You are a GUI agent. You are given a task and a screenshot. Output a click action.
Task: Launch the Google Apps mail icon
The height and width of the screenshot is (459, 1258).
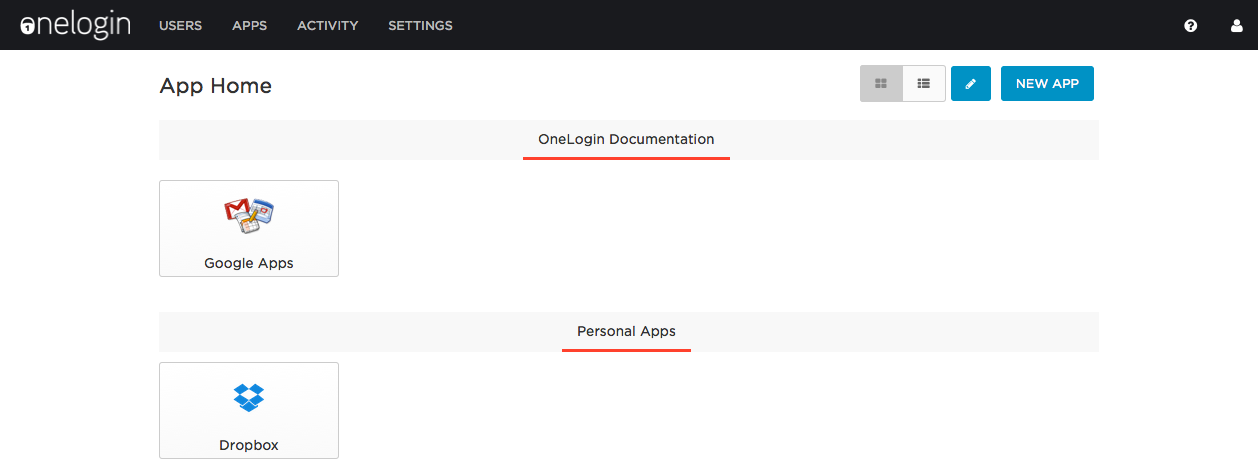(x=249, y=216)
